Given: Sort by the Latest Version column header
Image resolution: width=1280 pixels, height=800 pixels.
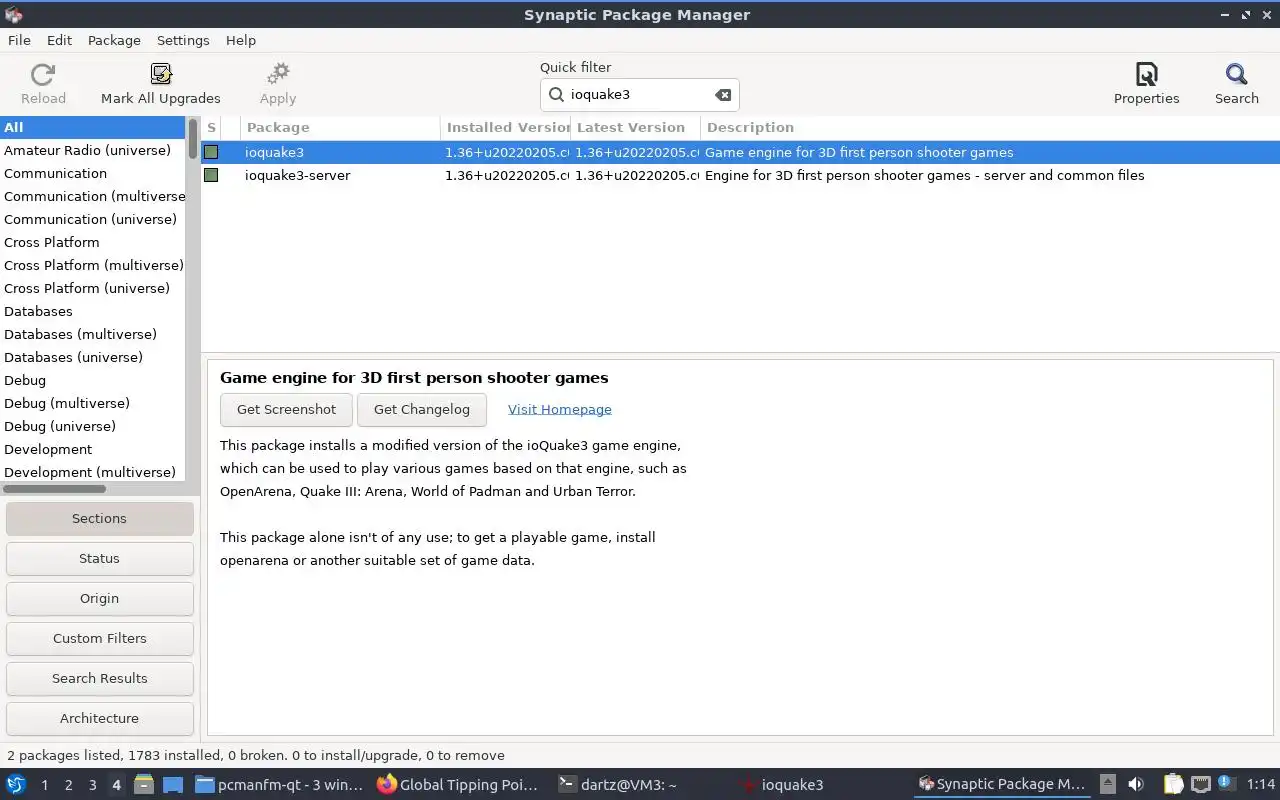Looking at the screenshot, I should pyautogui.click(x=636, y=127).
